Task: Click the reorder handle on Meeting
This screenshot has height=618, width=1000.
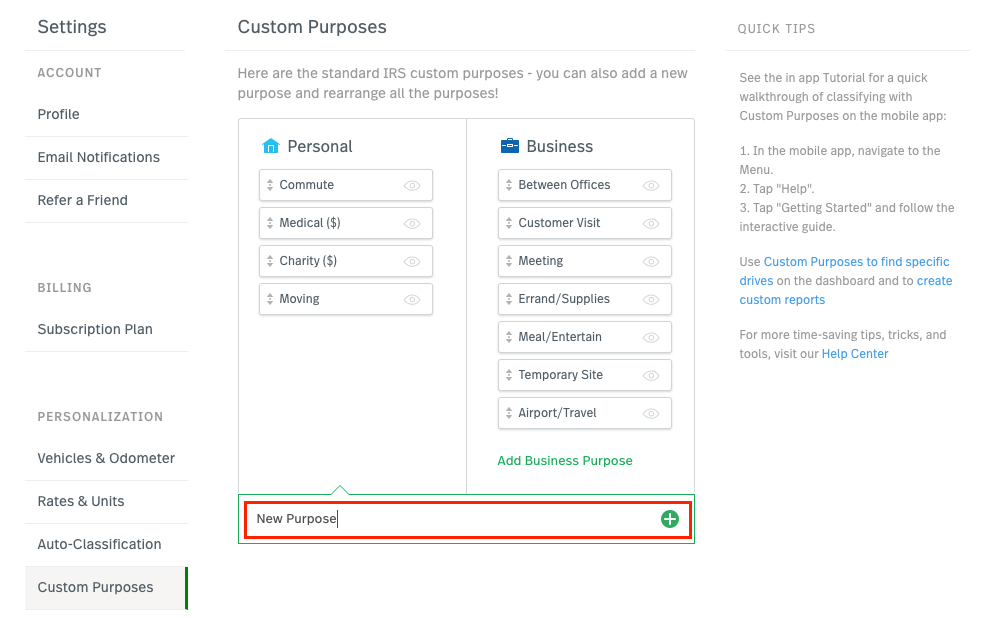Action: tap(509, 261)
